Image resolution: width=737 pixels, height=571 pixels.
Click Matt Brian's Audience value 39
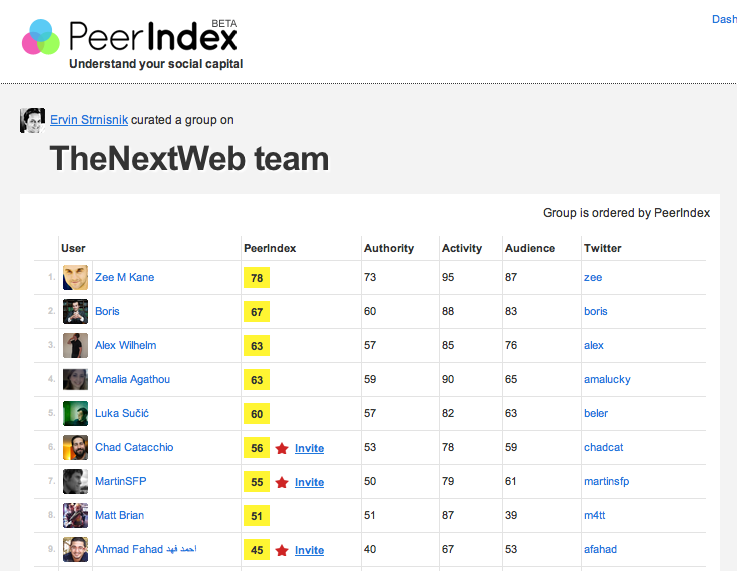[x=511, y=515]
